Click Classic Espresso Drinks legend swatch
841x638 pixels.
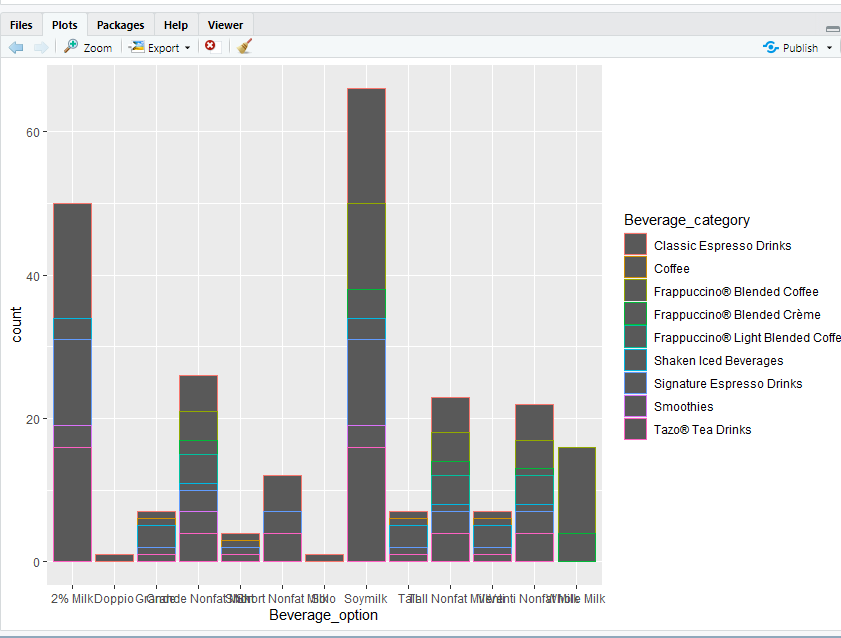[x=635, y=244]
